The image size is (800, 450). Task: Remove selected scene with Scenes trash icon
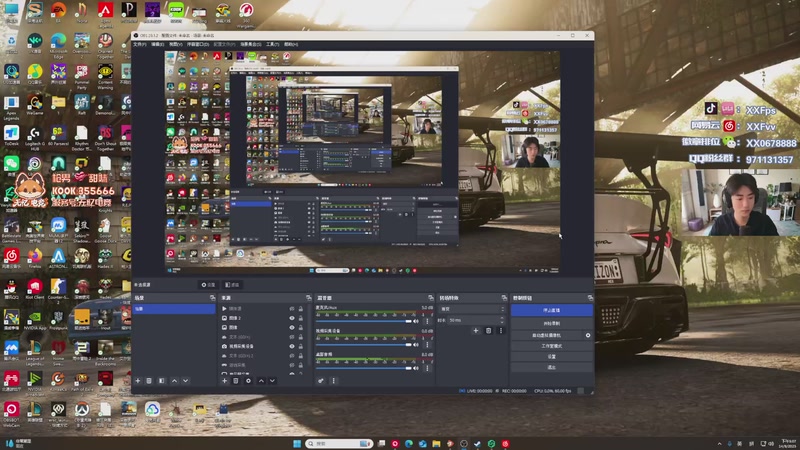[x=149, y=381]
